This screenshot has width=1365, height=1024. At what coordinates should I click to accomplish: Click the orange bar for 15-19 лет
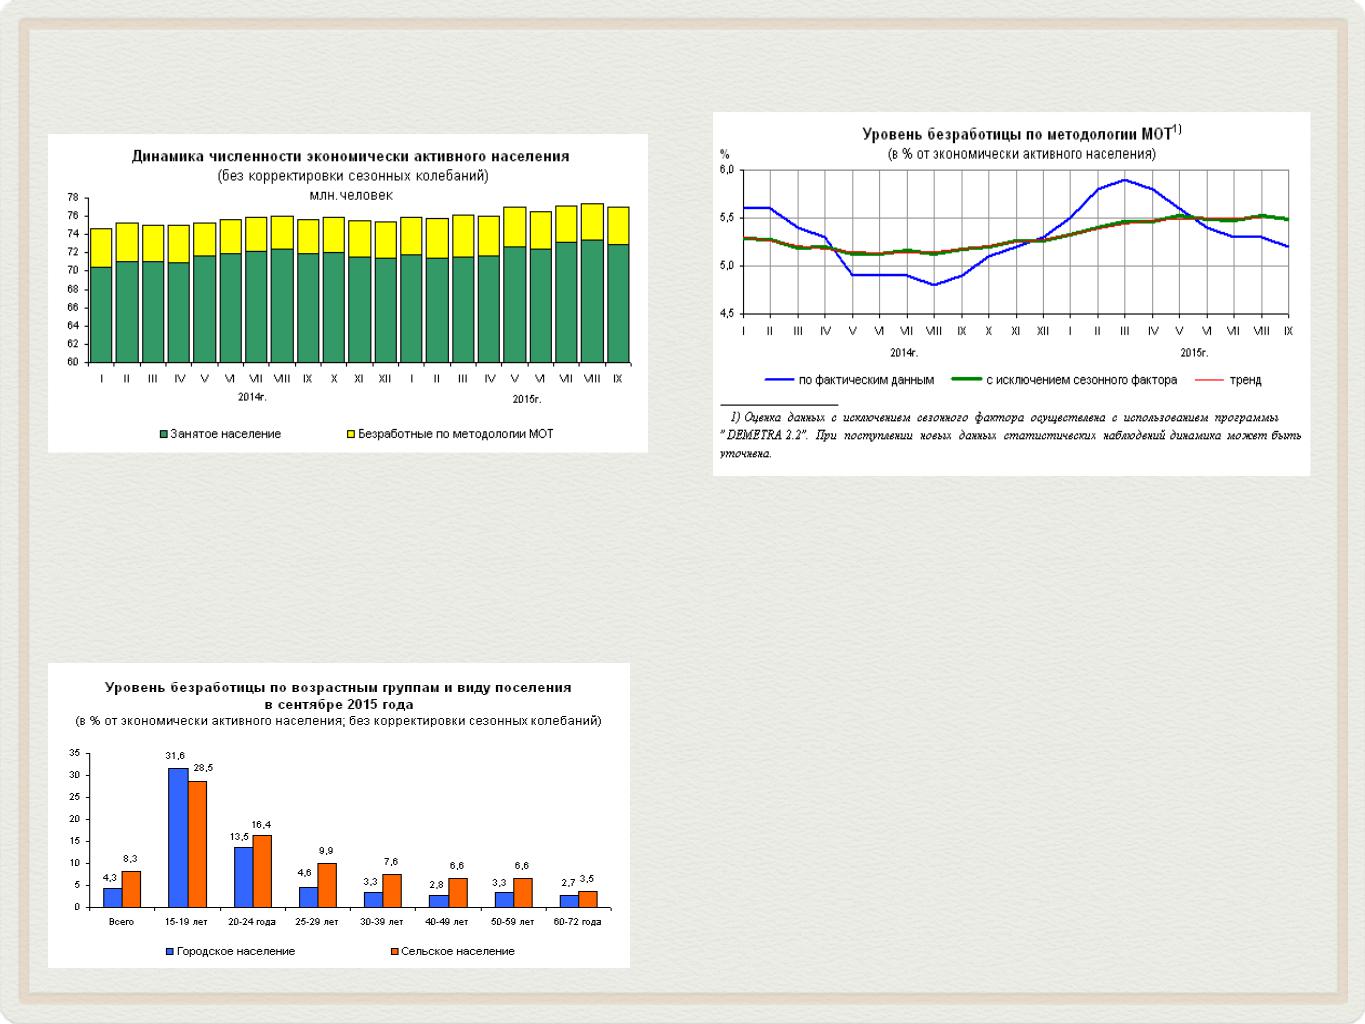197,845
